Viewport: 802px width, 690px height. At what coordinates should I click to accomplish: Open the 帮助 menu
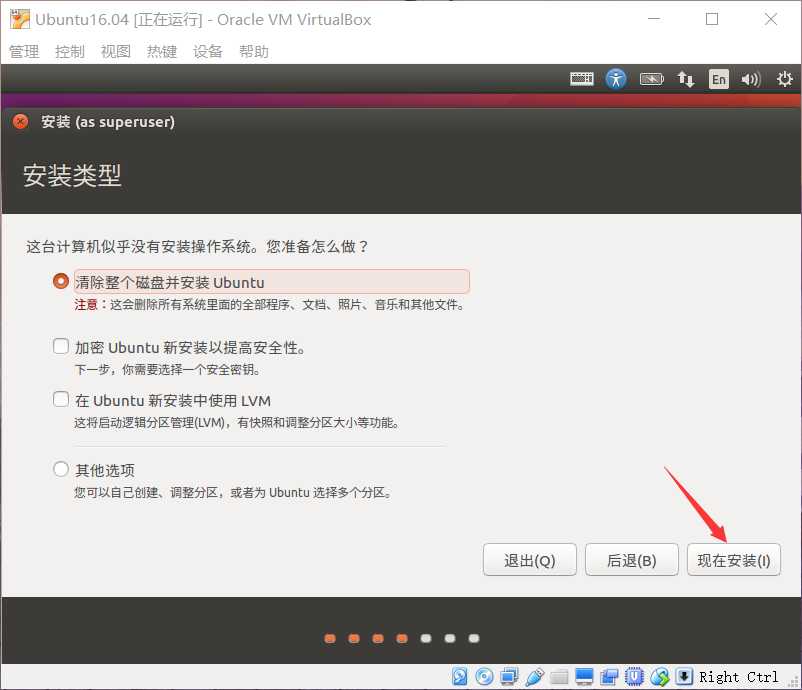(x=254, y=51)
